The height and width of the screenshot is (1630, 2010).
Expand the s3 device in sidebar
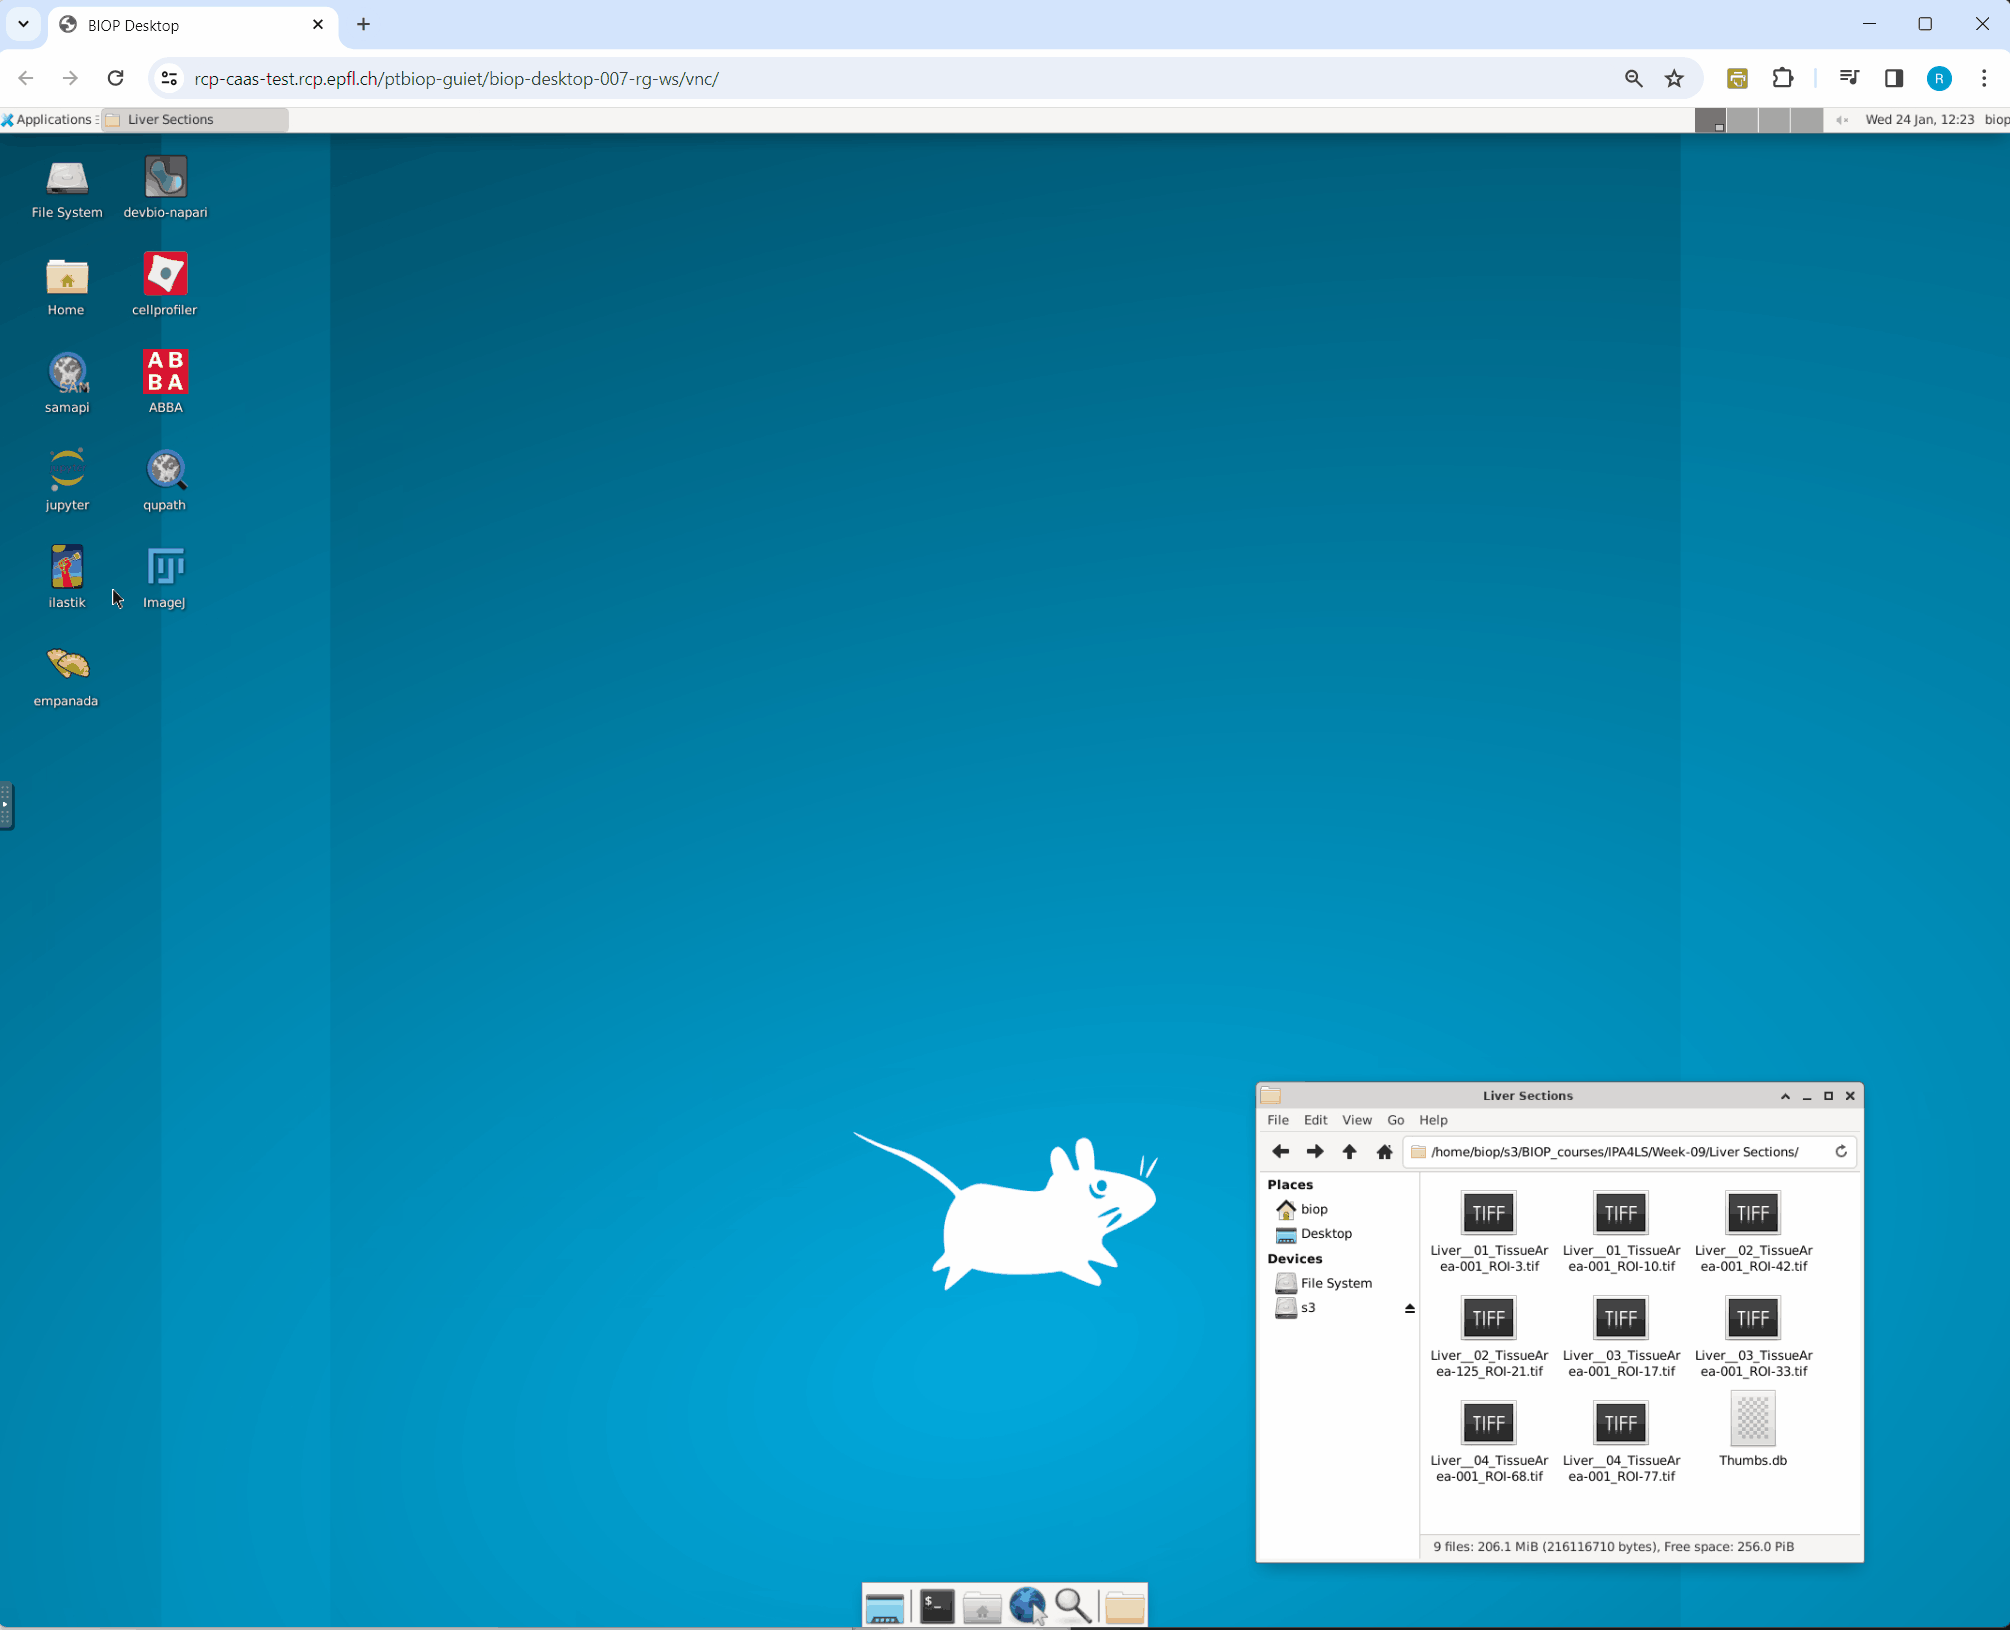coord(1408,1307)
